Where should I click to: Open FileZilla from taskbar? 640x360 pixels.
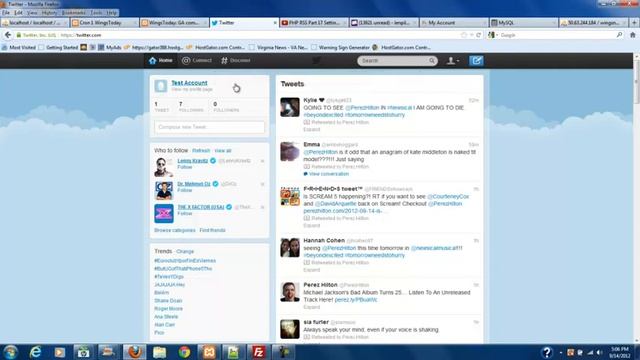[x=258, y=352]
